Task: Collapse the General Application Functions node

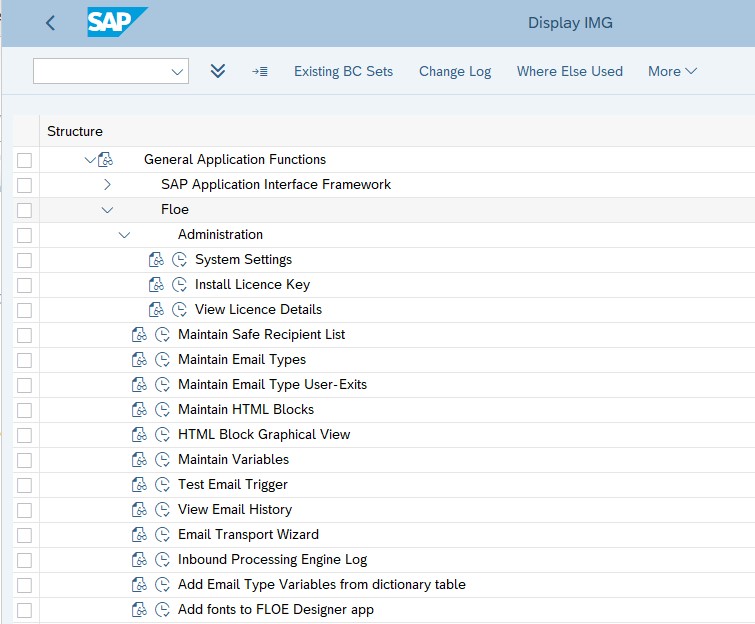Action: click(90, 160)
